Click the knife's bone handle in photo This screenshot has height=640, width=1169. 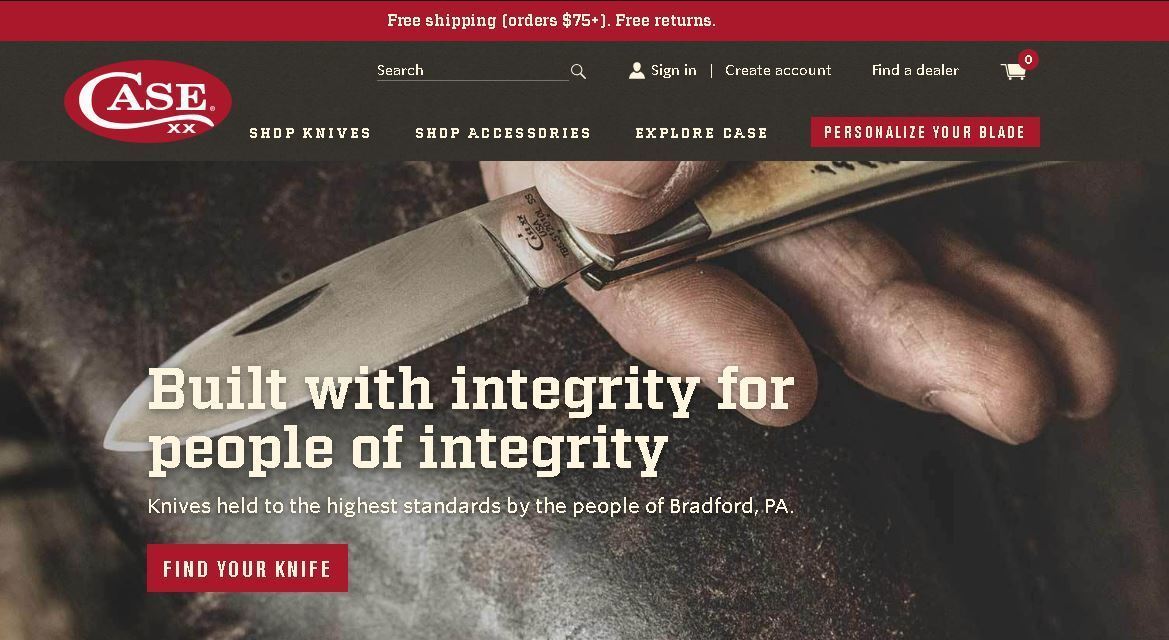(857, 192)
